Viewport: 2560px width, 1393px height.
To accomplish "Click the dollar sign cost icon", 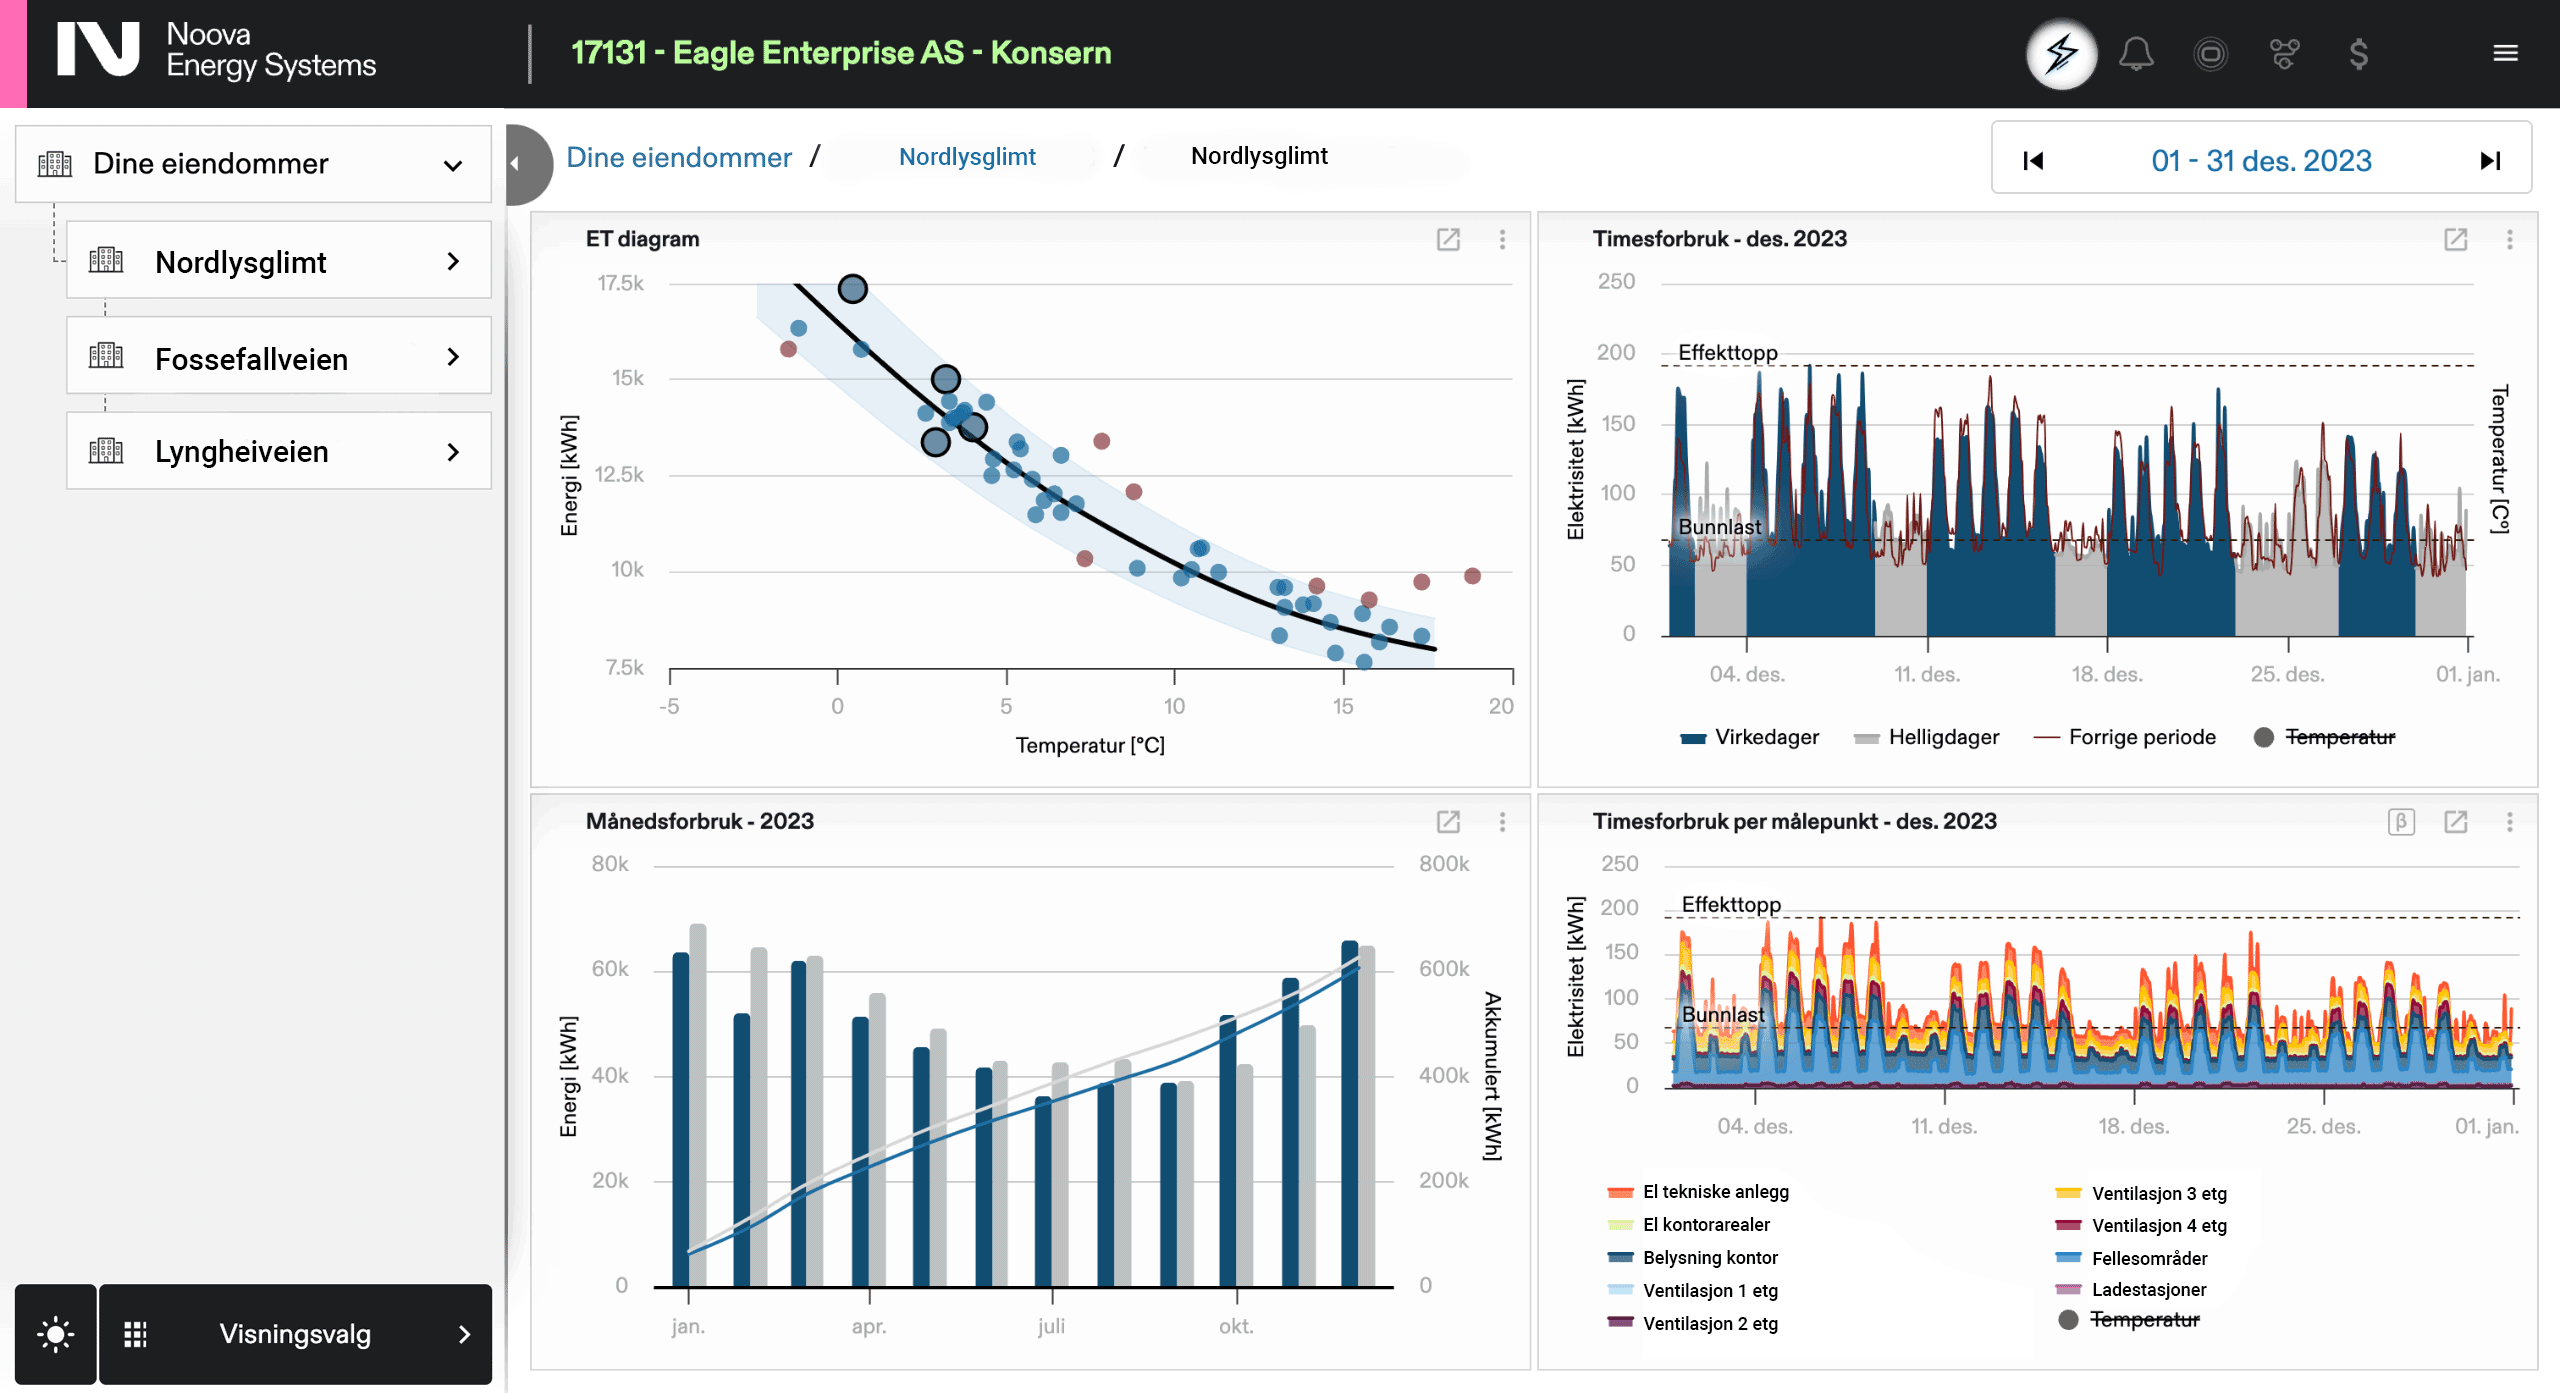I will pyautogui.click(x=2358, y=54).
